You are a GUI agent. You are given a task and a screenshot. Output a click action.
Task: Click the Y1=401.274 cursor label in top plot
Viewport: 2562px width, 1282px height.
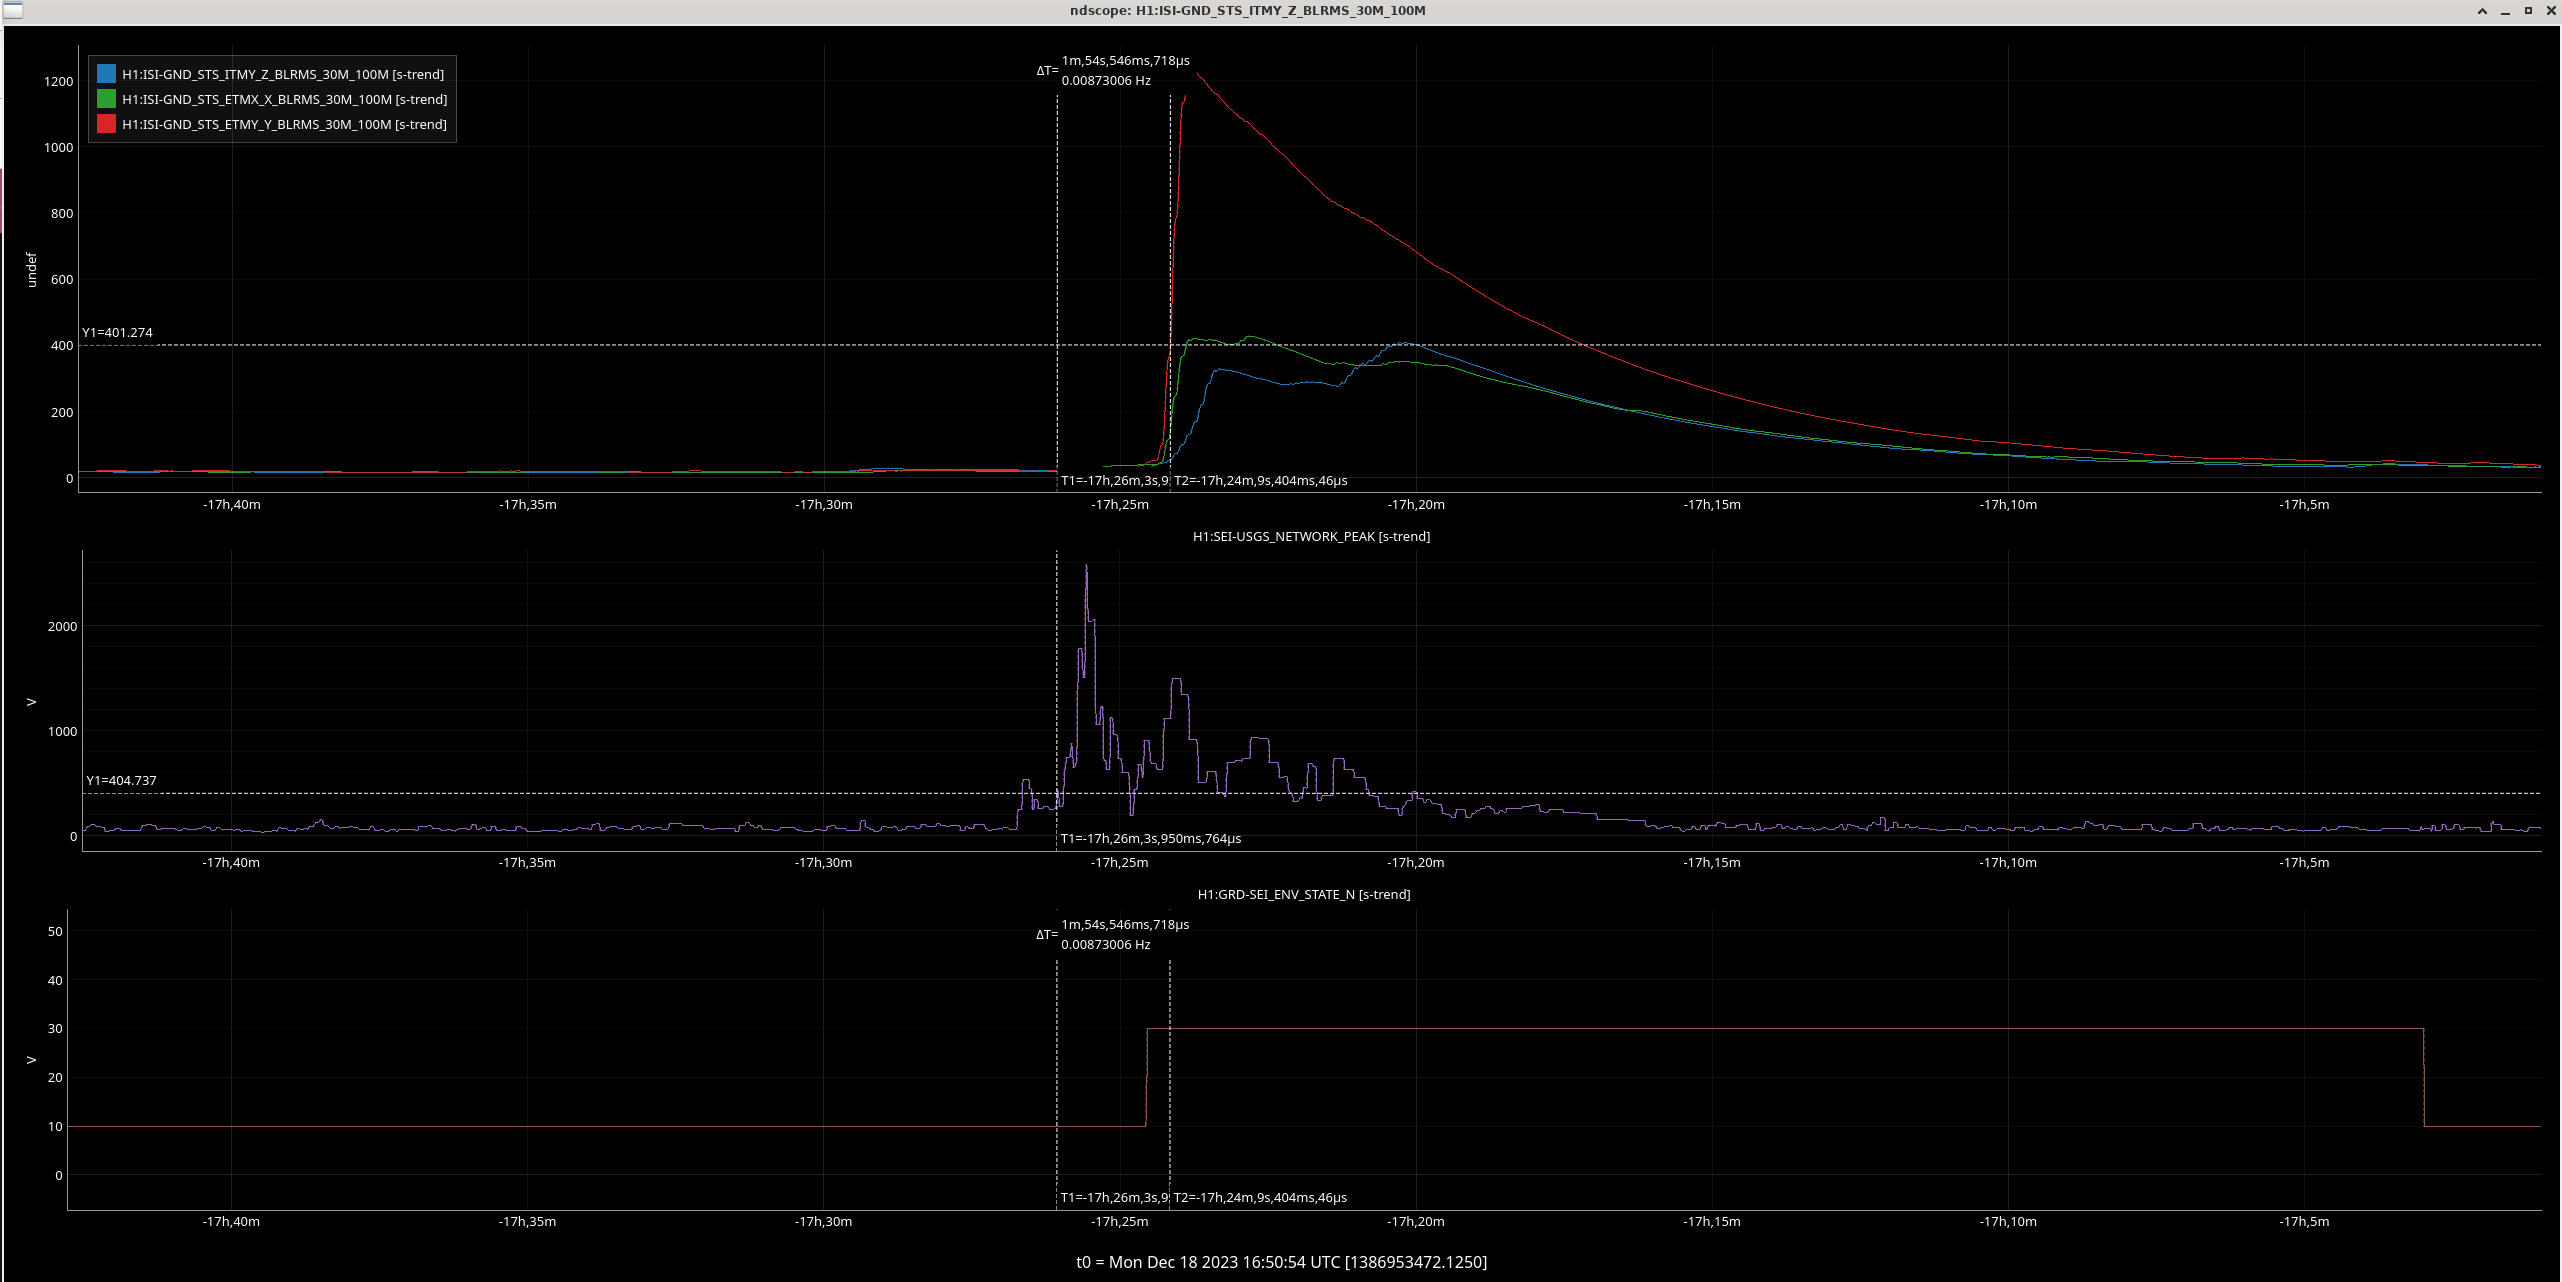118,332
